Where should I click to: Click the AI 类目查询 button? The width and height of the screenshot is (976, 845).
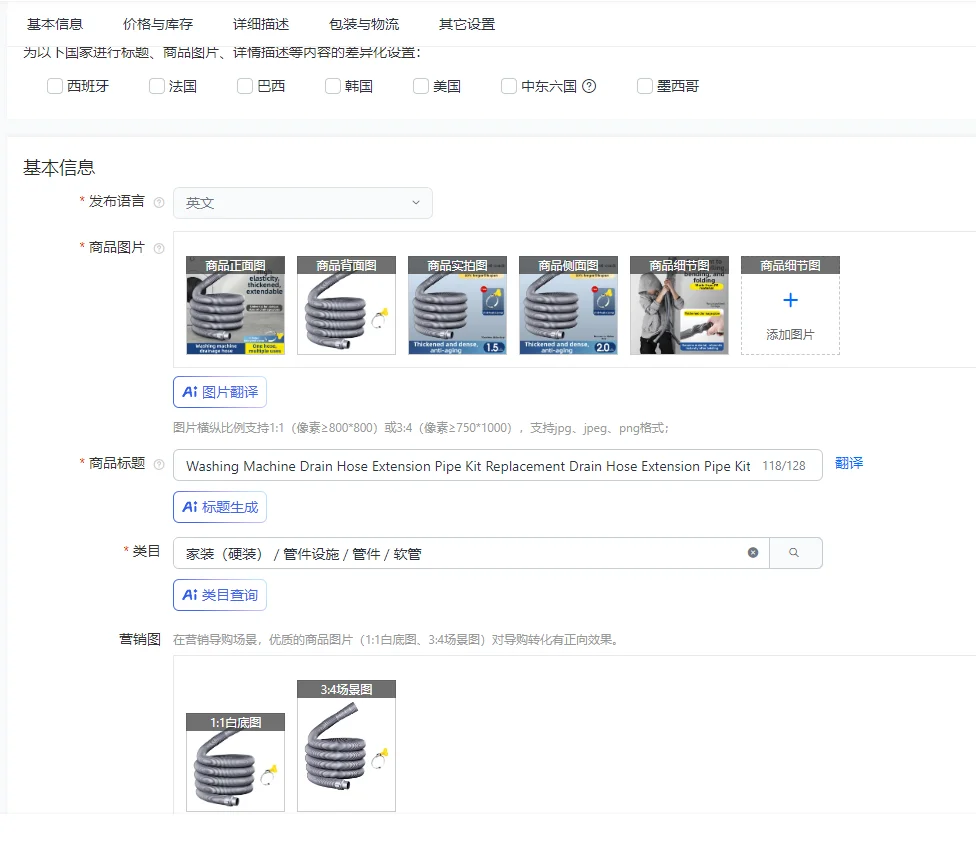(x=220, y=595)
